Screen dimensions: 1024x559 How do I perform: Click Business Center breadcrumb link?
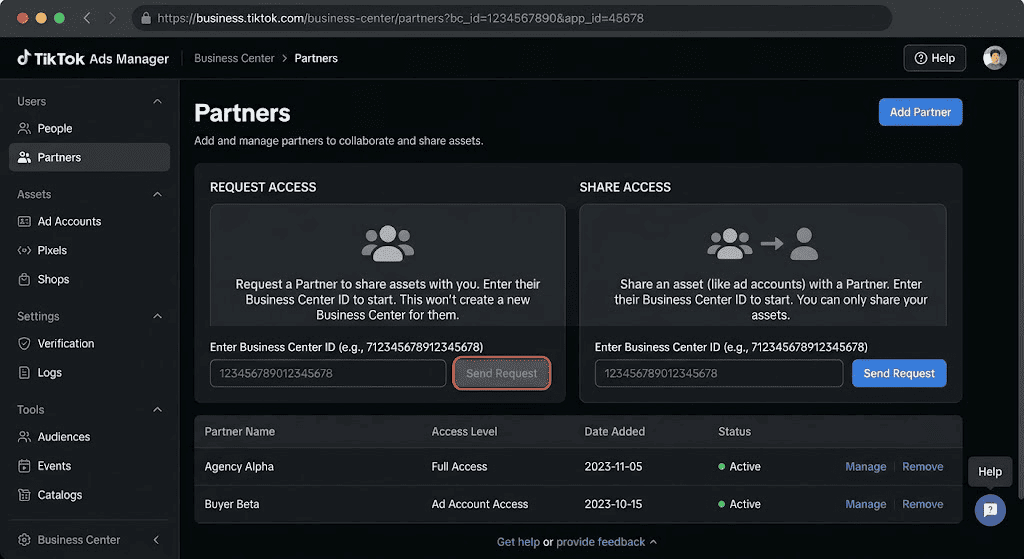tap(234, 58)
